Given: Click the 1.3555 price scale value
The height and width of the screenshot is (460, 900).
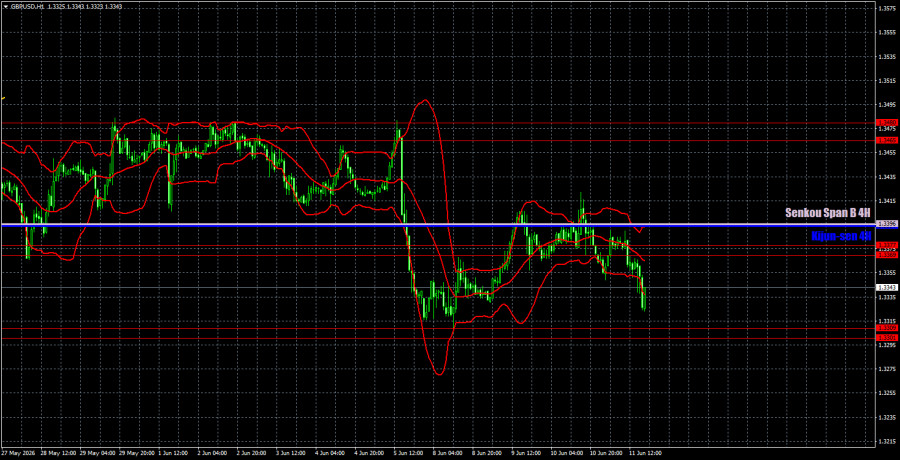Looking at the screenshot, I should [885, 33].
